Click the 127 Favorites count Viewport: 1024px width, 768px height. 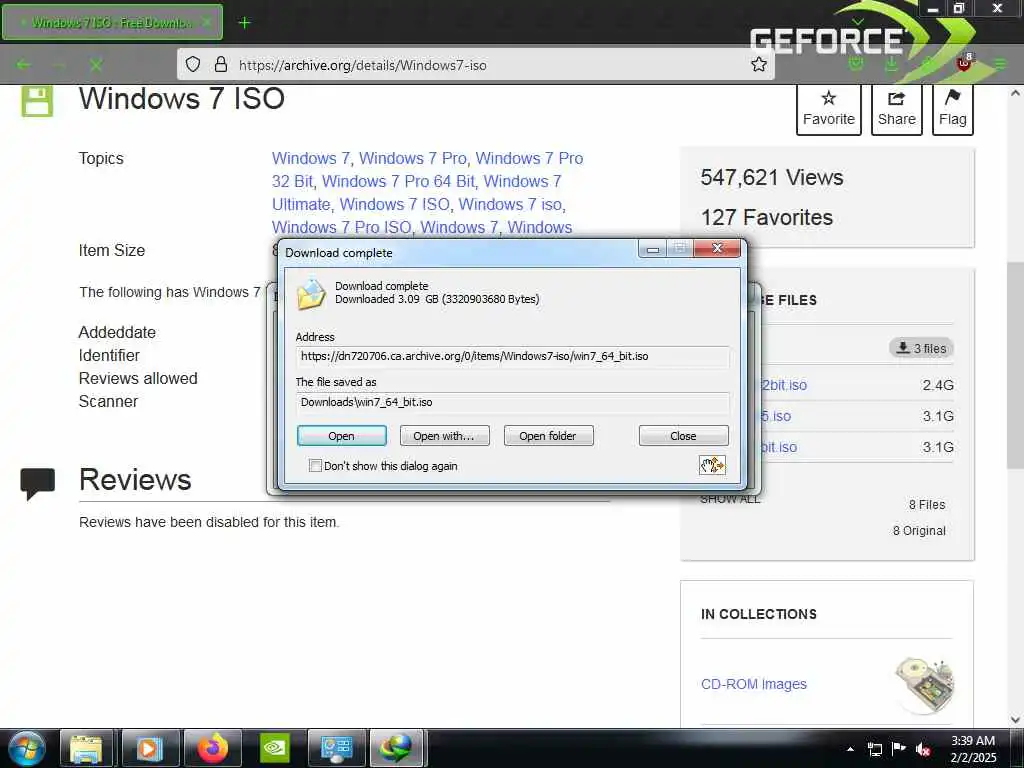point(767,217)
